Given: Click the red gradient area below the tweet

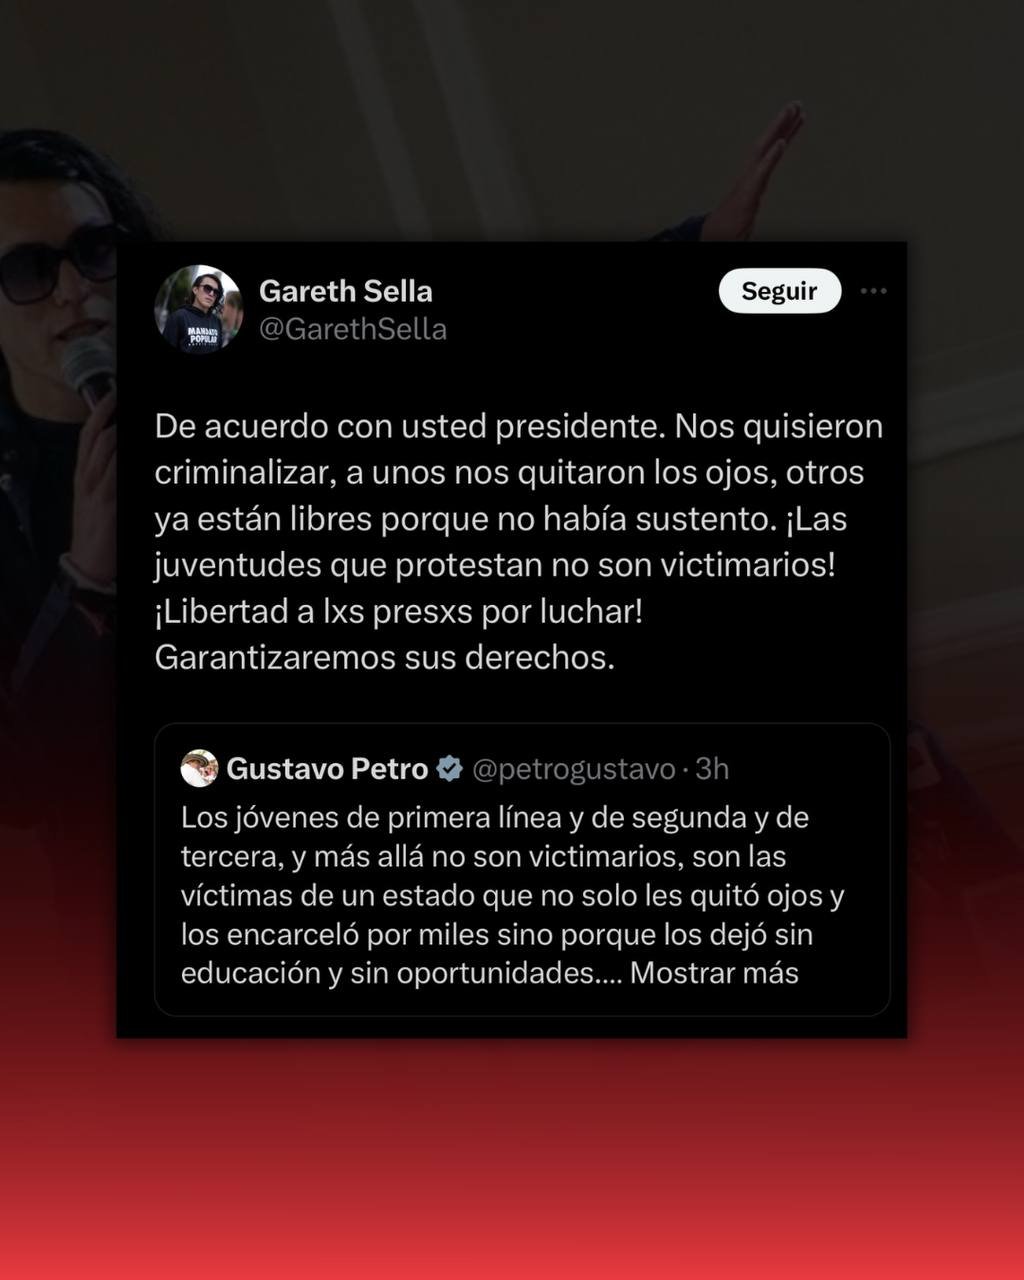Looking at the screenshot, I should 512,1160.
